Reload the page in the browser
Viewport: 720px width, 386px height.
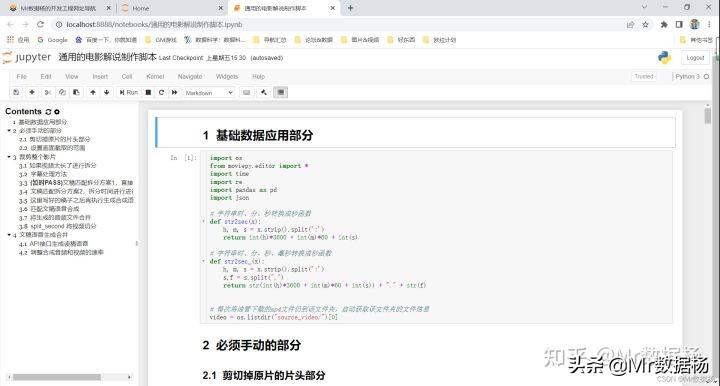click(40, 24)
